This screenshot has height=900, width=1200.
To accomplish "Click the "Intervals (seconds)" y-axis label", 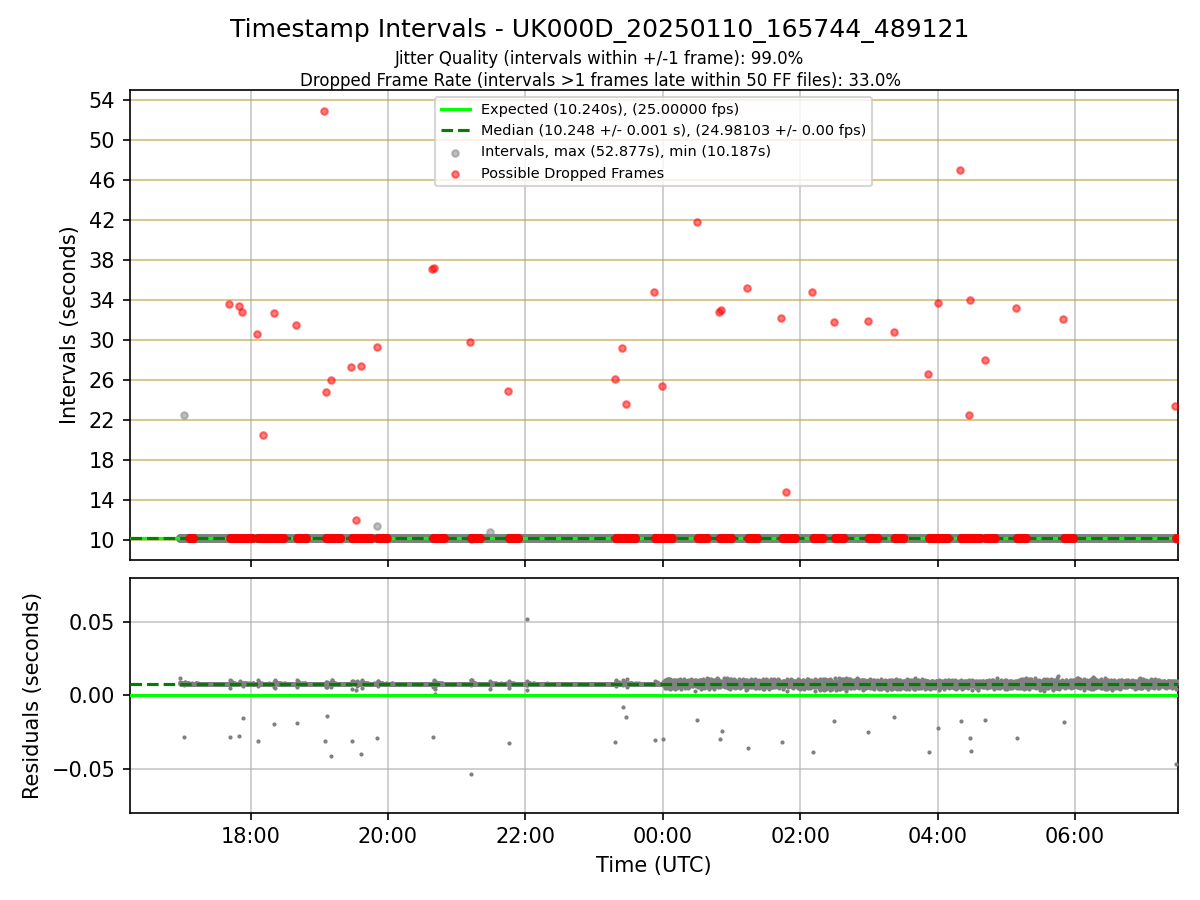I will (x=68, y=325).
